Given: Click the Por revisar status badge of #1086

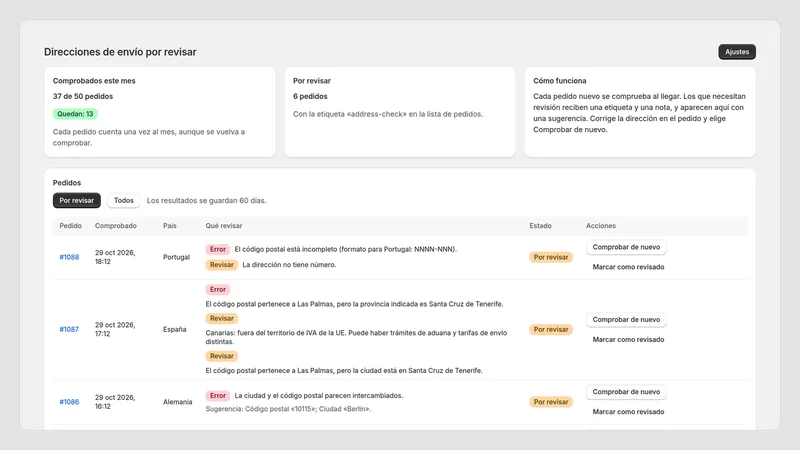Looking at the screenshot, I should [x=551, y=402].
